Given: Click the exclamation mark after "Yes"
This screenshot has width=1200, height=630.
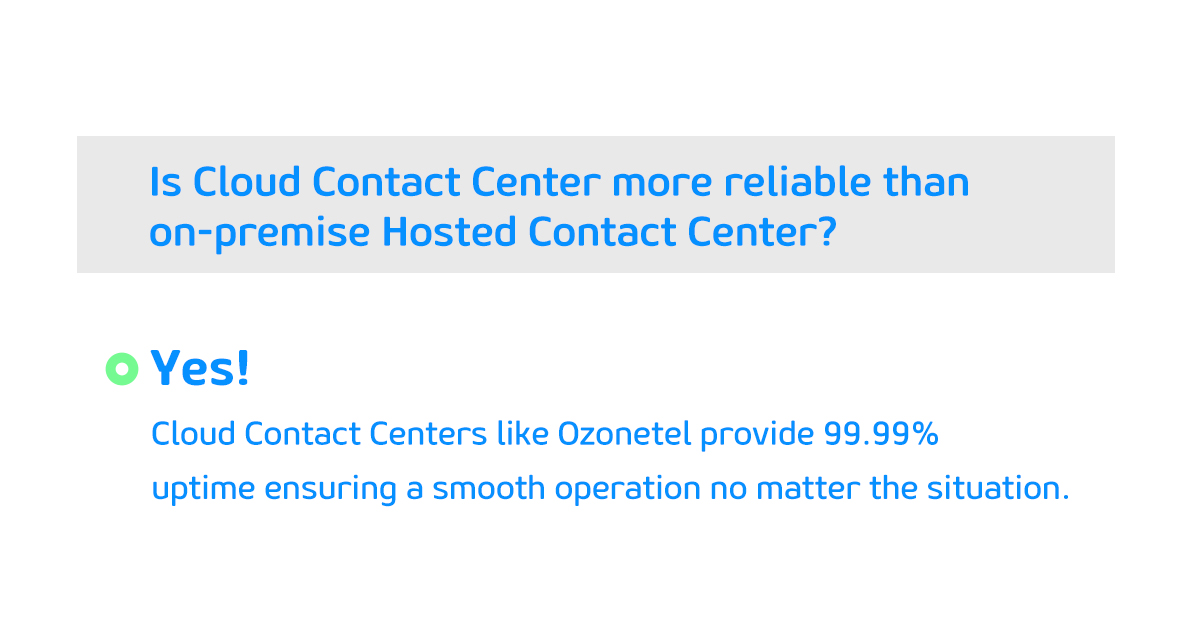Looking at the screenshot, I should pyautogui.click(x=242, y=369).
